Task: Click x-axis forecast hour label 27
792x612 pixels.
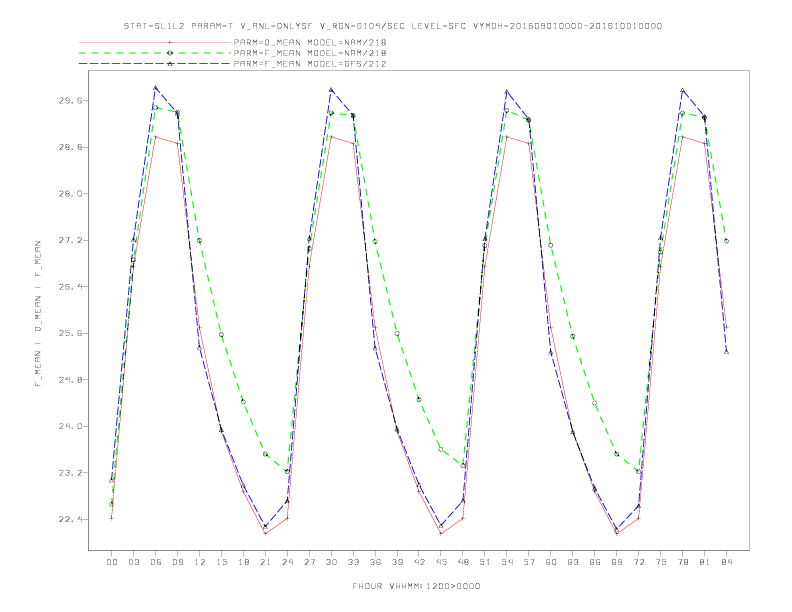Action: click(x=309, y=562)
